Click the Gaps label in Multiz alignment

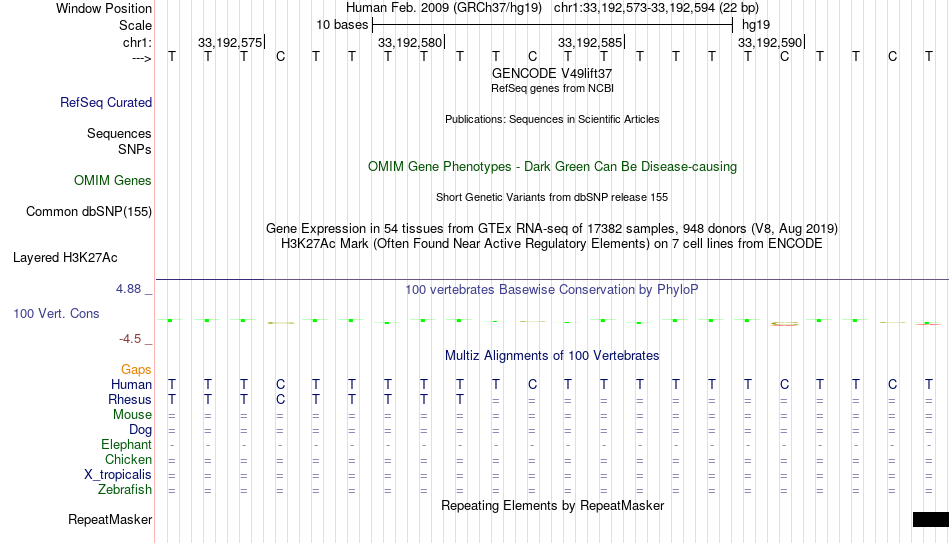pyautogui.click(x=136, y=369)
